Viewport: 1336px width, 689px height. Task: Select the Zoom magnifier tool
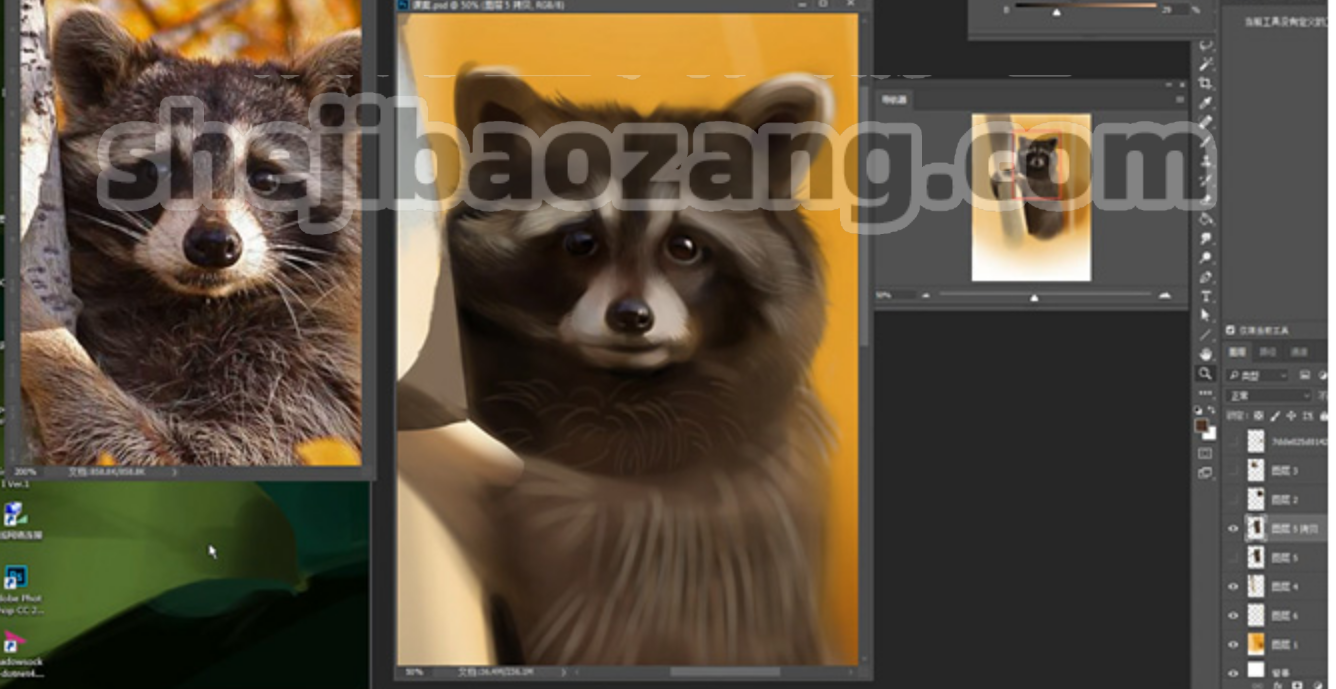pos(1206,374)
